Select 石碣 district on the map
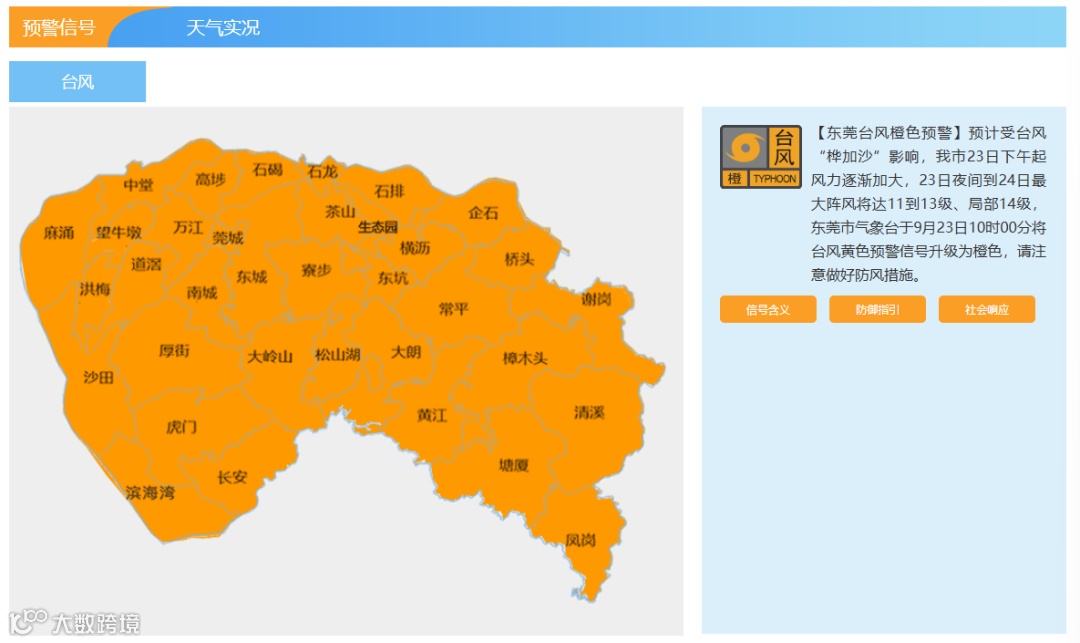 [267, 169]
